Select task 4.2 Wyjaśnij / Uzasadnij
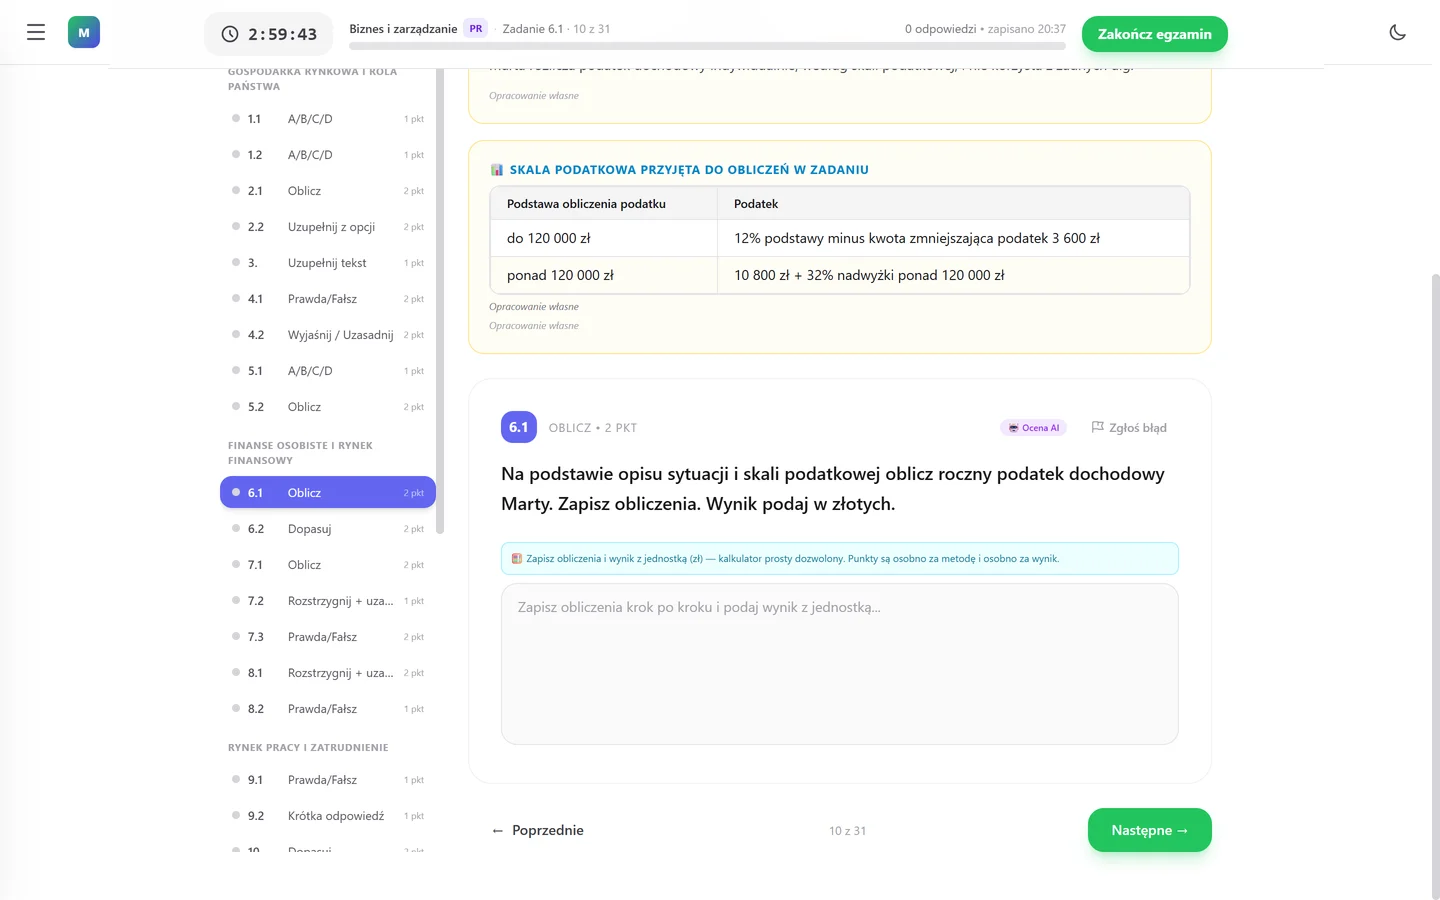The width and height of the screenshot is (1440, 900). (x=328, y=335)
